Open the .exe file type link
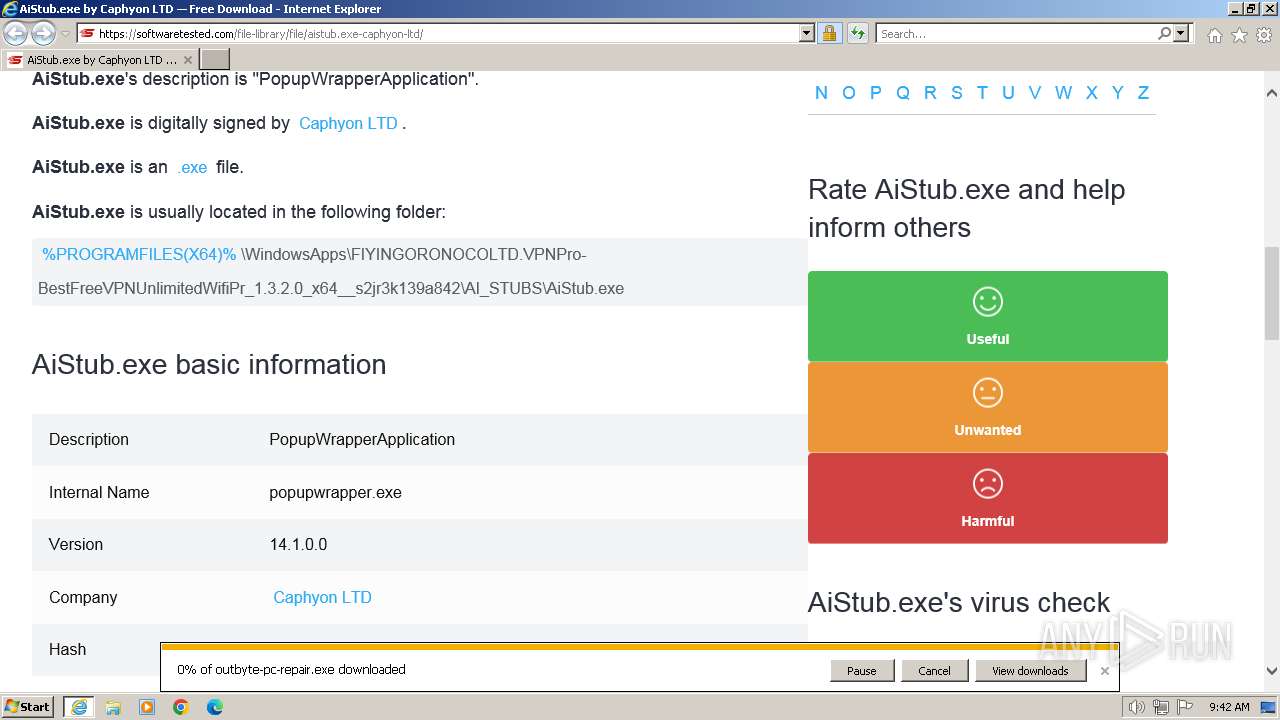The height and width of the screenshot is (720, 1280). (192, 168)
